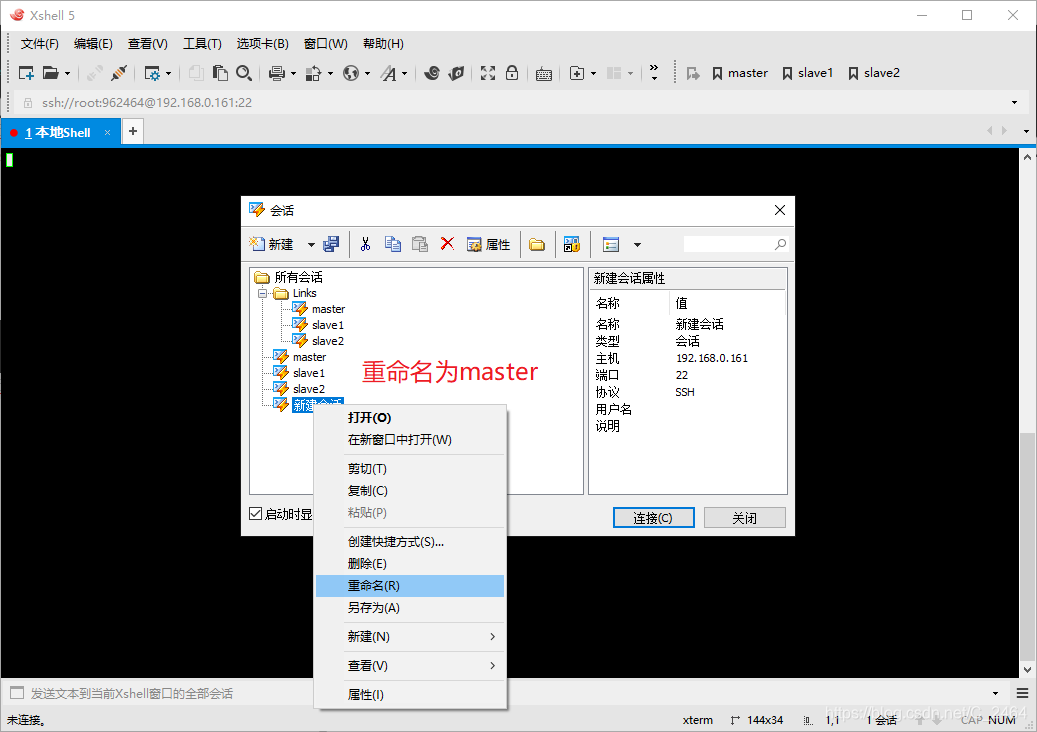Click the New session icon on main toolbar
Screen dimensions: 1037x732
tap(24, 72)
